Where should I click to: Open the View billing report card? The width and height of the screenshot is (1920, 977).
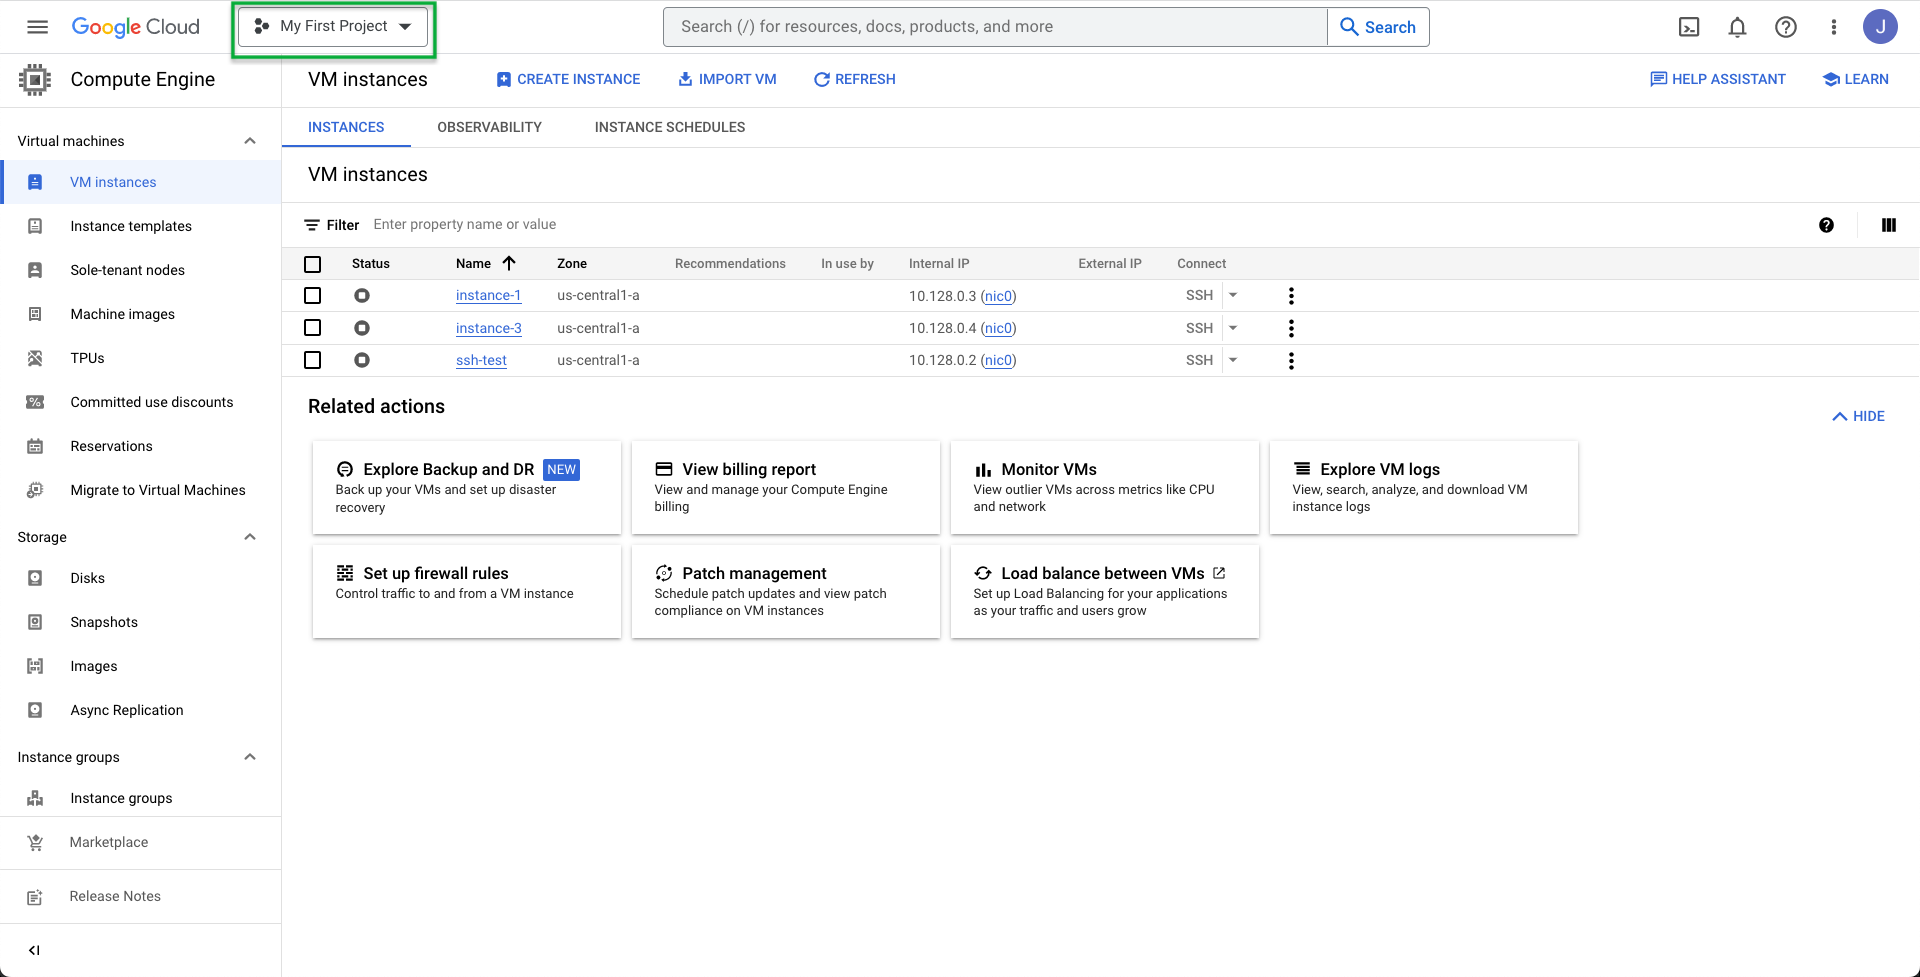786,487
